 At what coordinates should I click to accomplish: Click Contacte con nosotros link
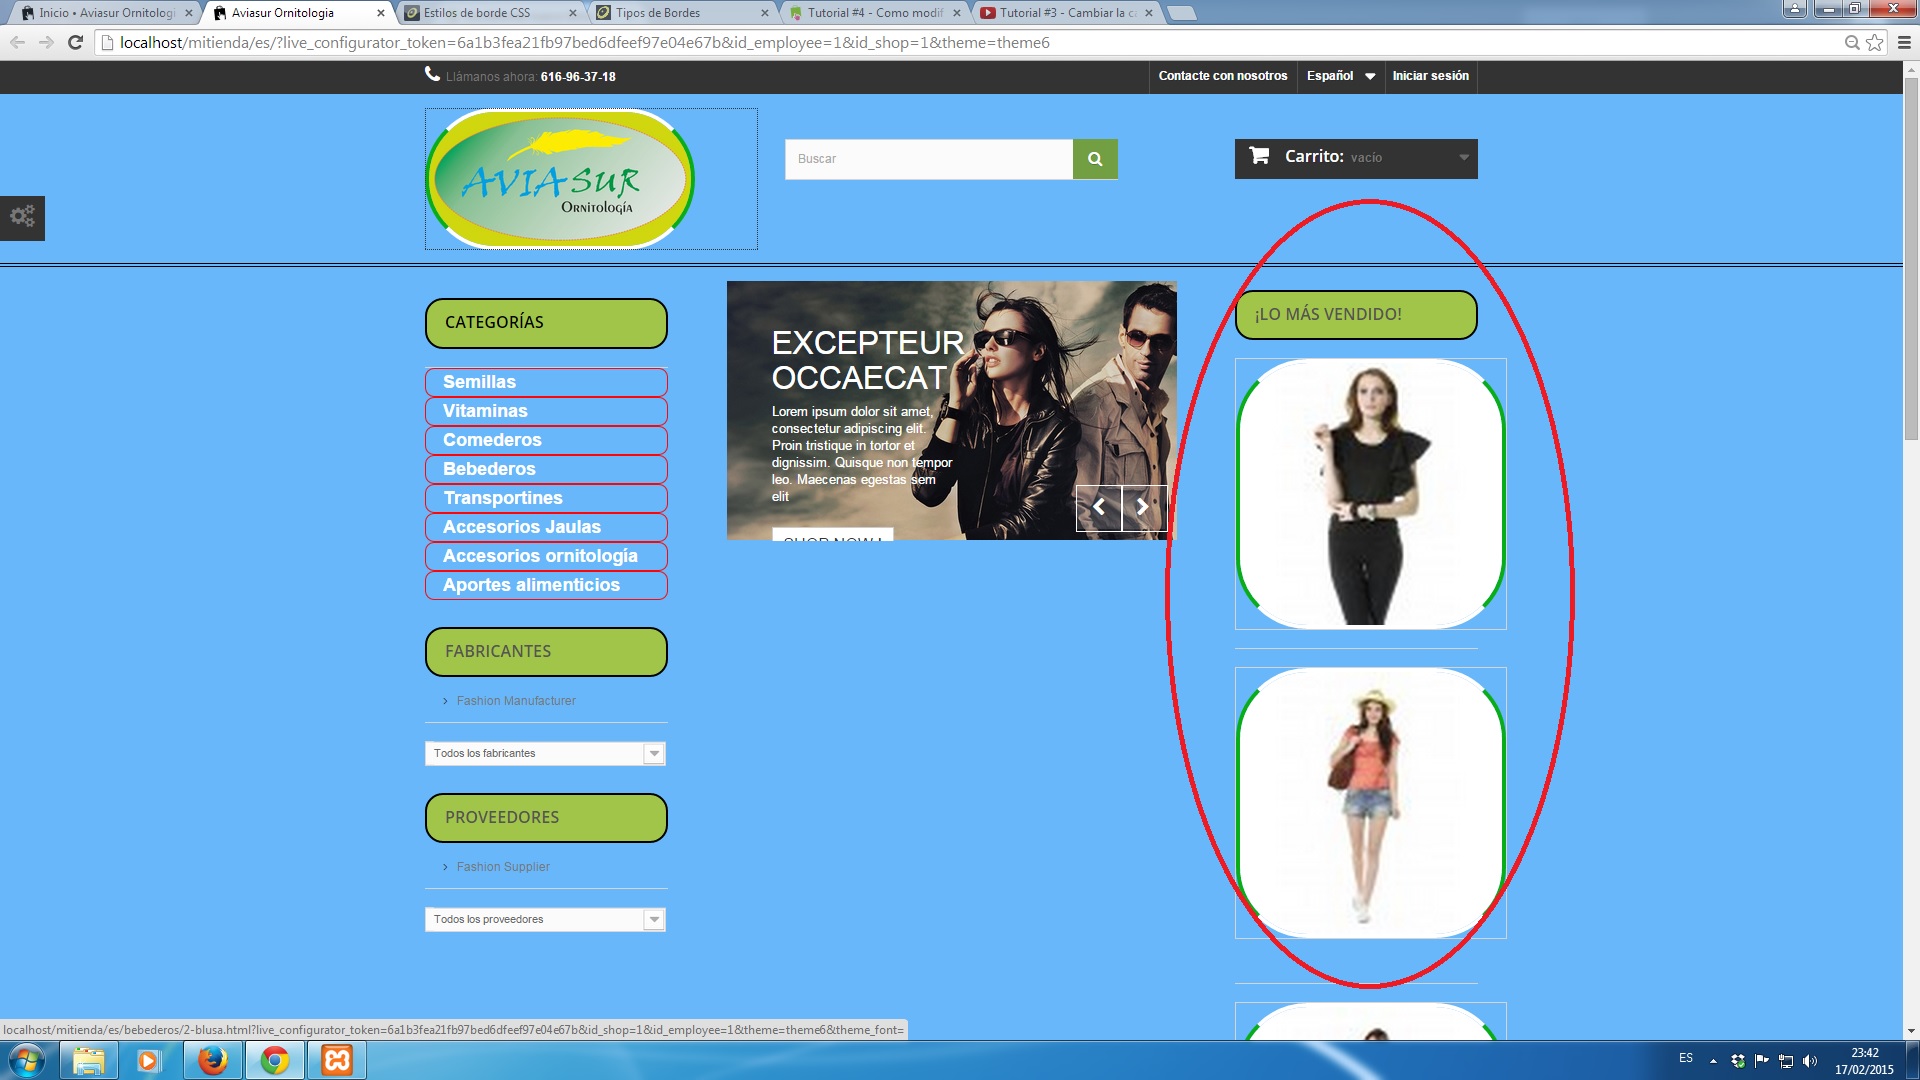1222,76
